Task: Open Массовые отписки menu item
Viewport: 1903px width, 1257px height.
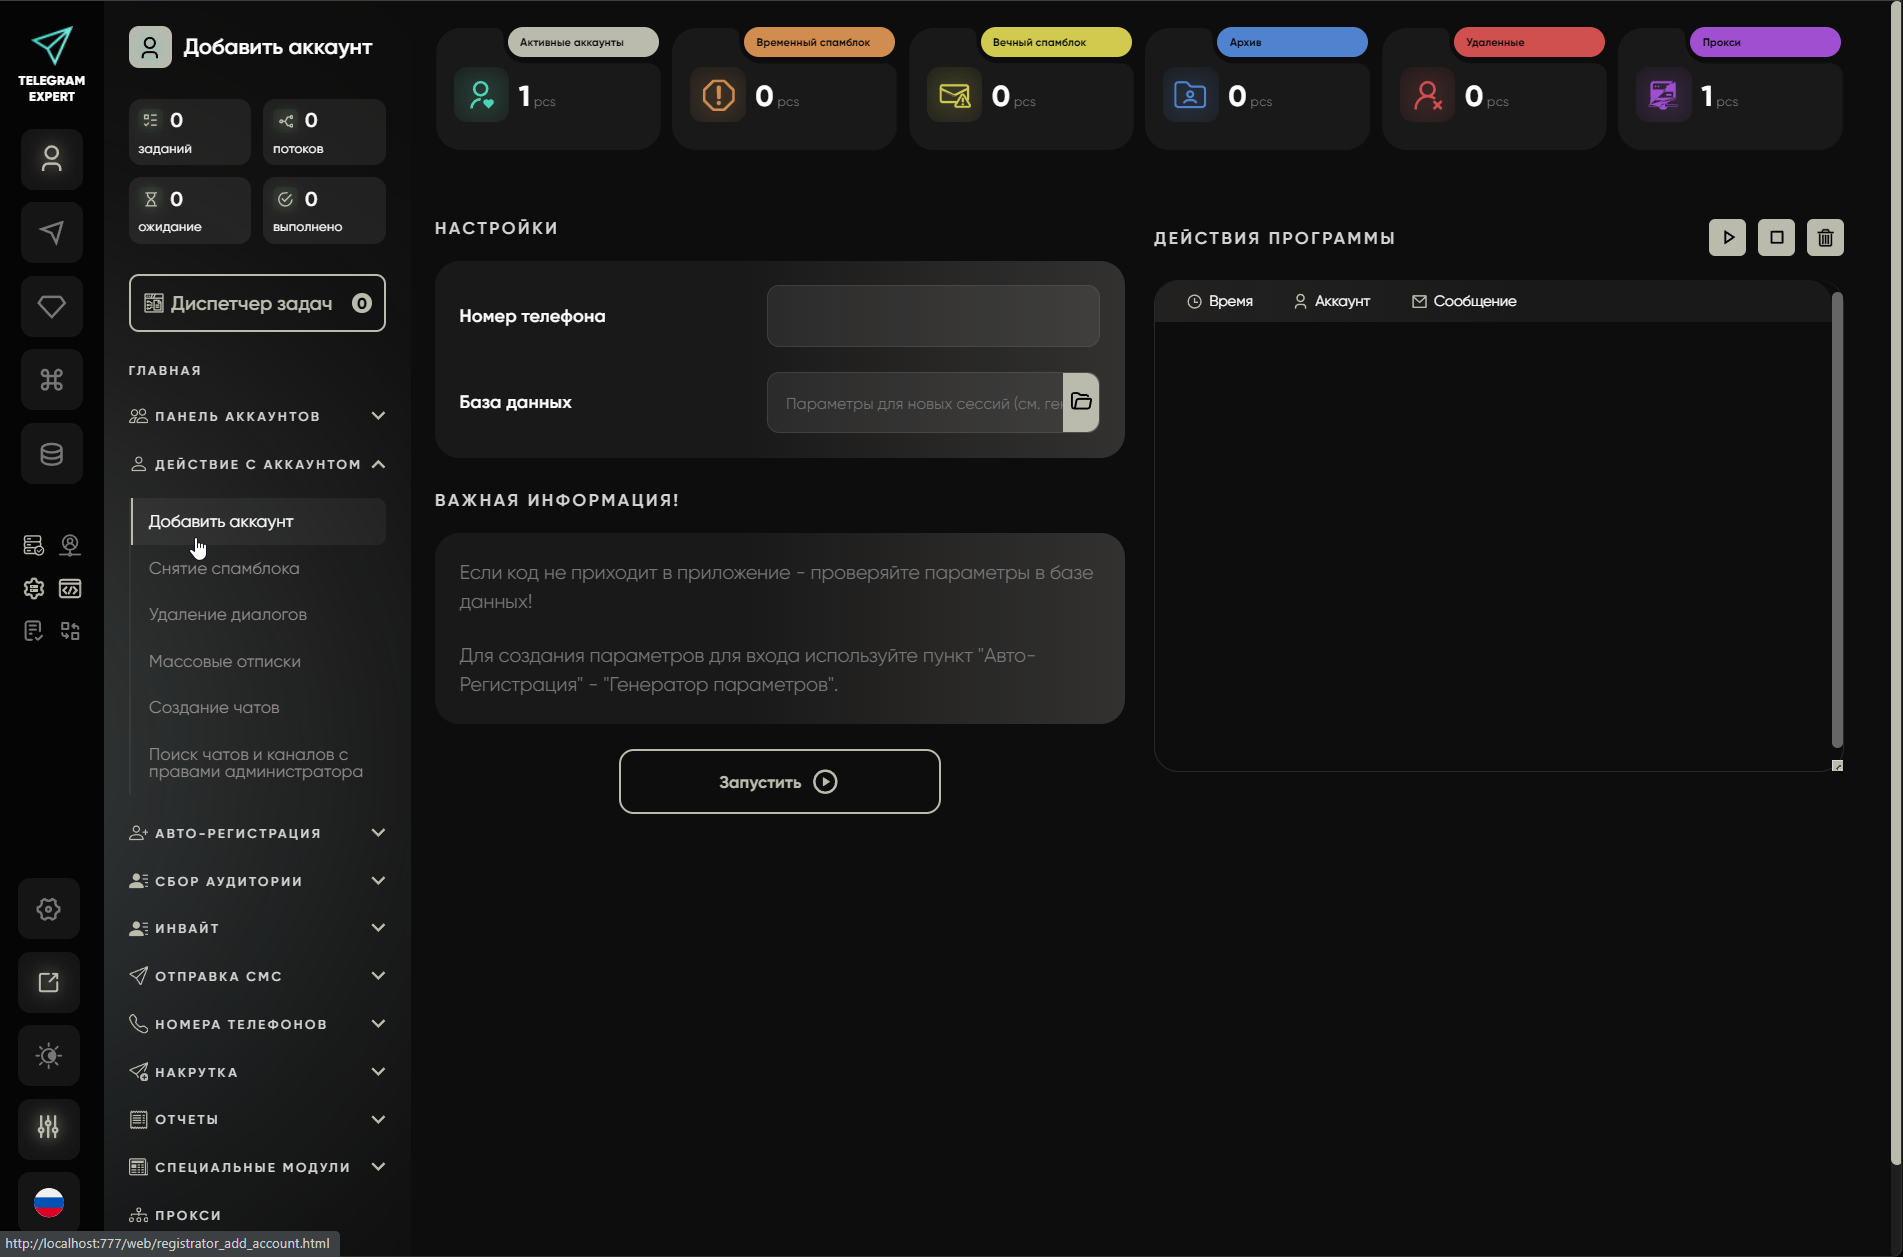Action: [x=225, y=661]
